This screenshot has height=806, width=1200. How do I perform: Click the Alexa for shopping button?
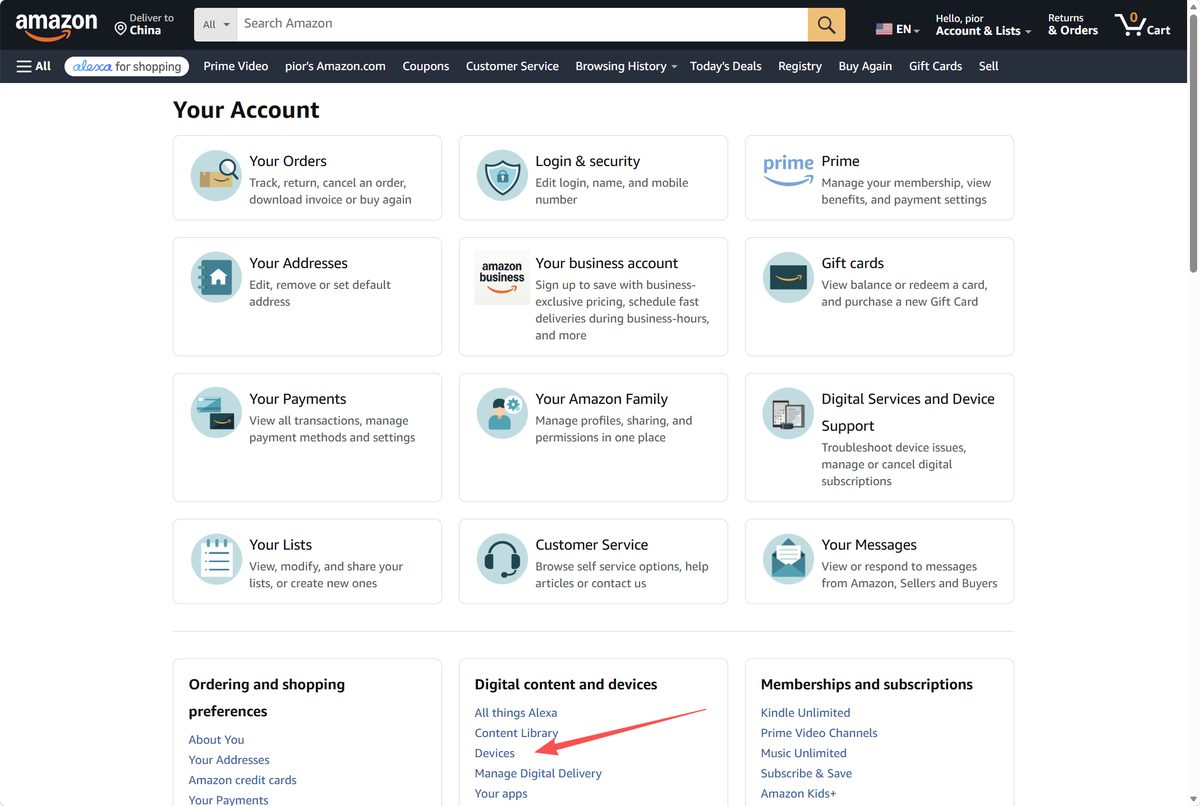pyautogui.click(x=127, y=66)
